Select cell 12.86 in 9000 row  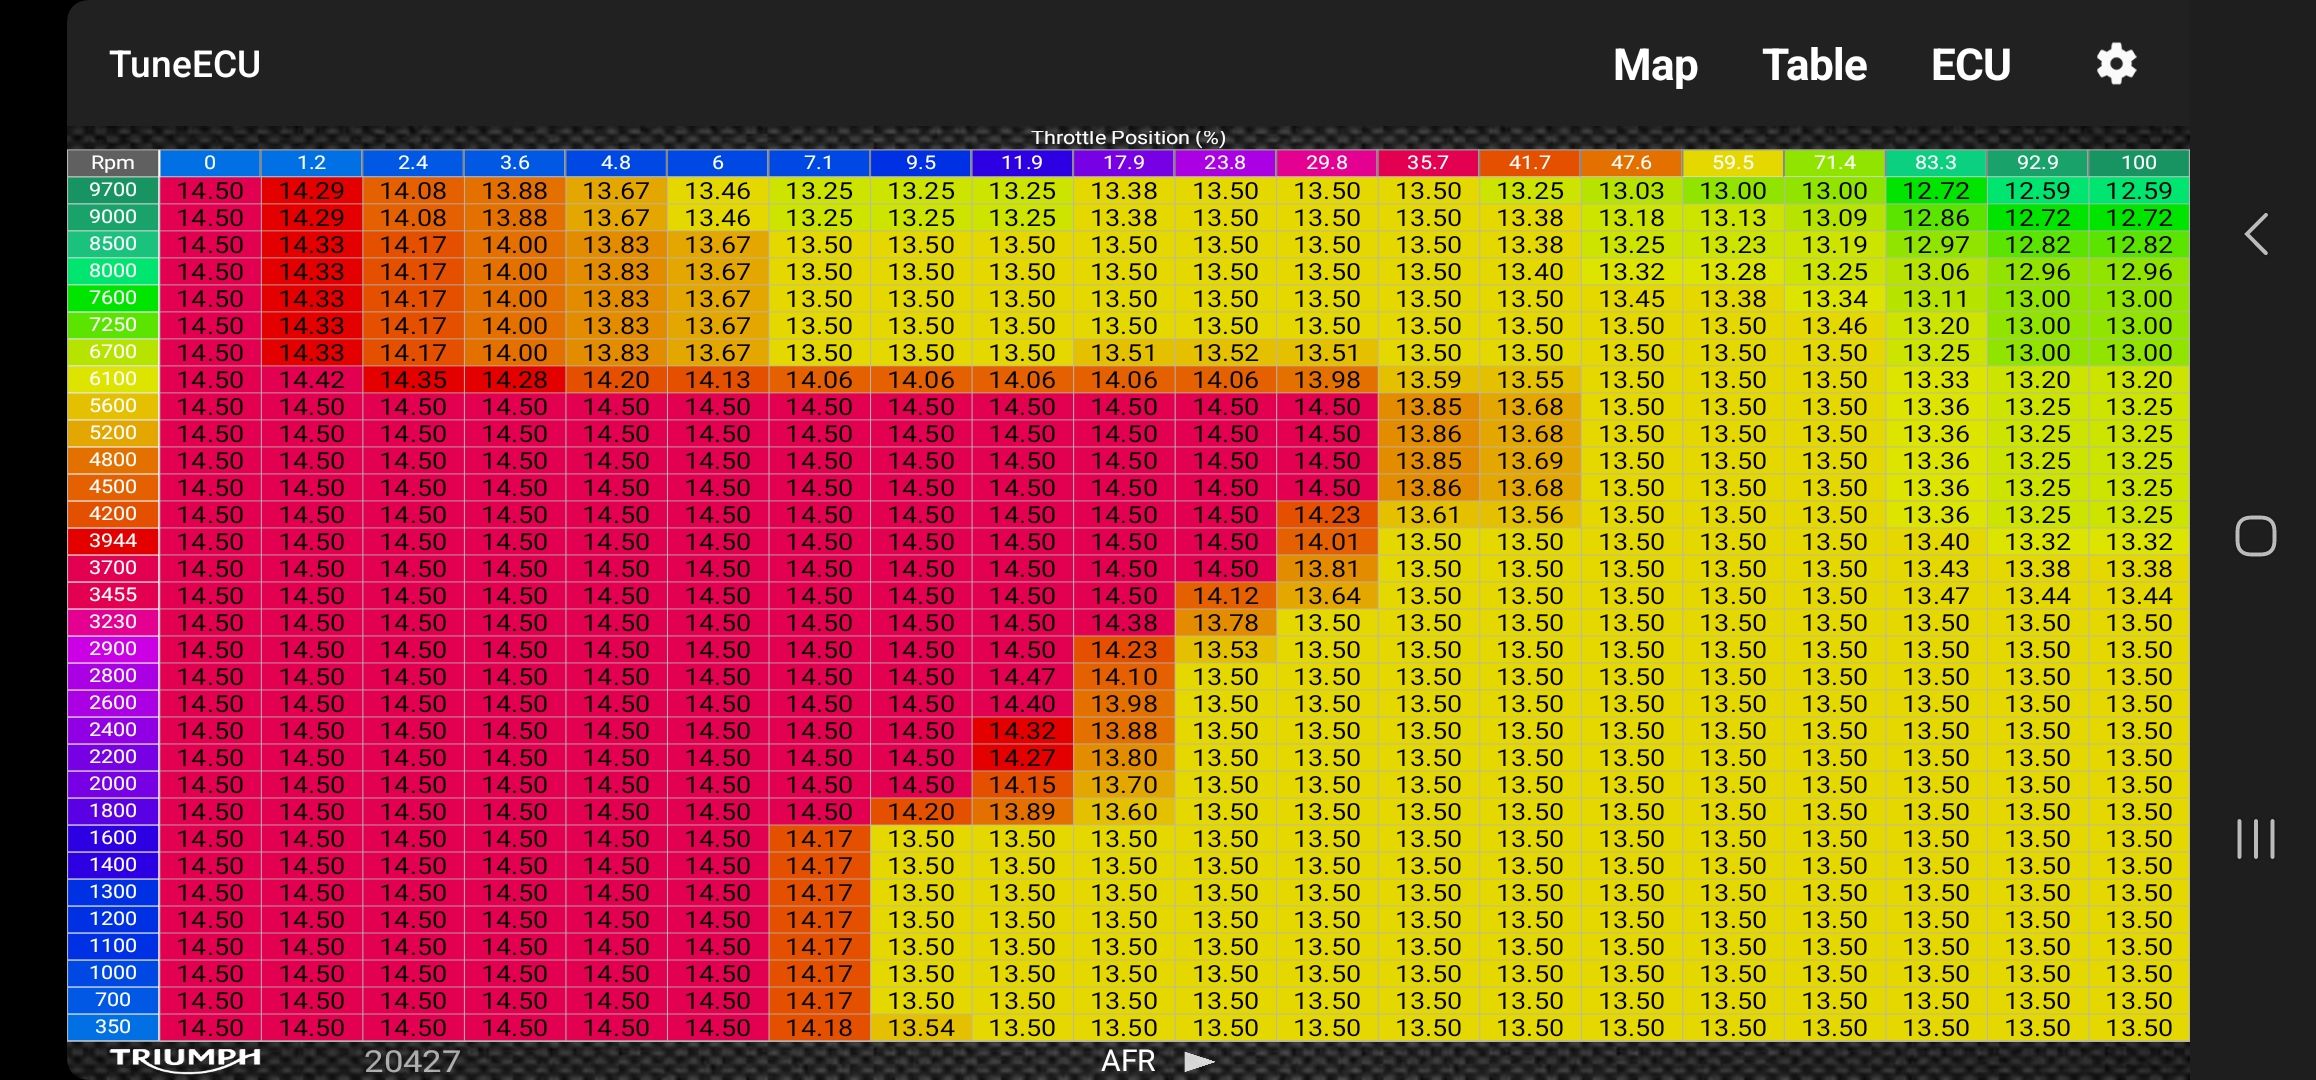(1935, 218)
